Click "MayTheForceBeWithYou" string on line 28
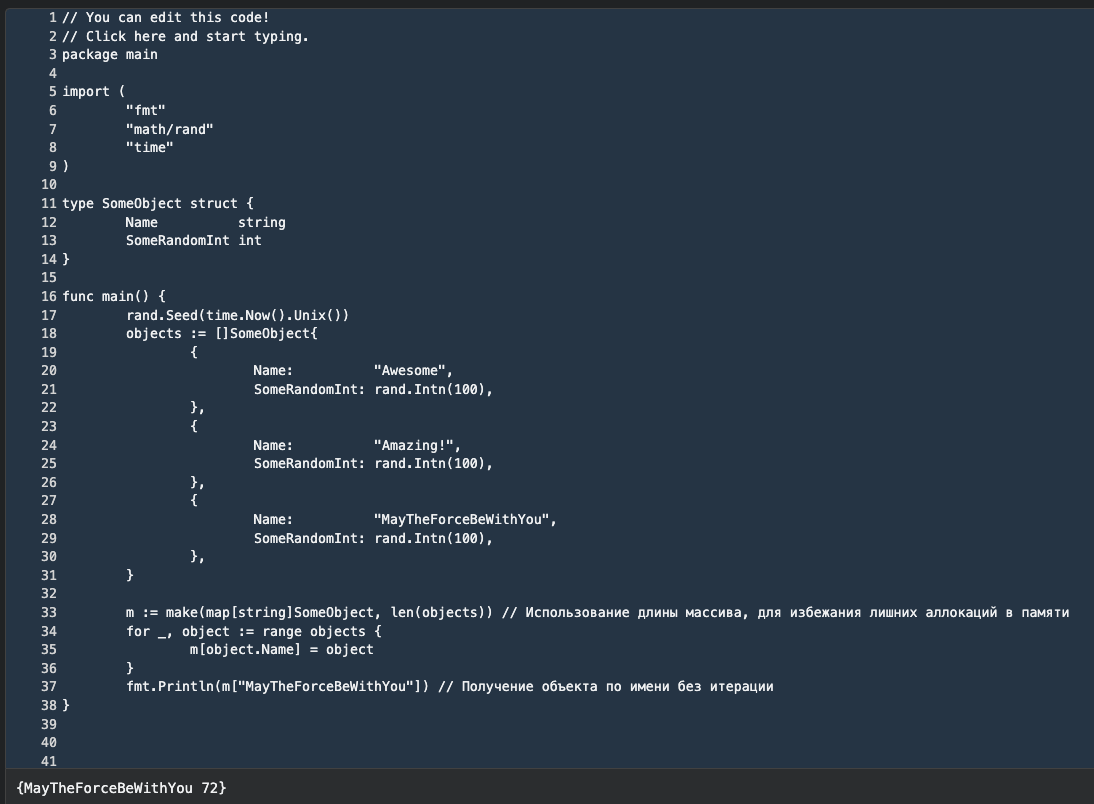Image resolution: width=1094 pixels, height=804 pixels. pos(464,519)
